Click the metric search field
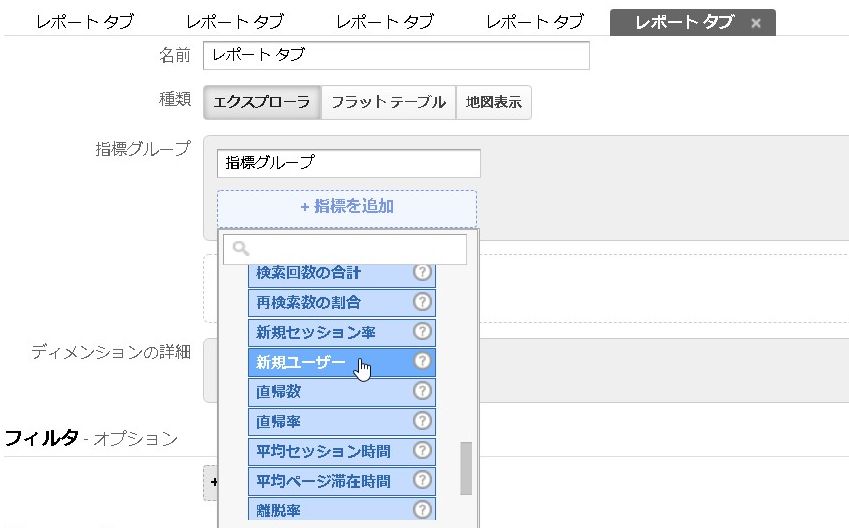This screenshot has height=528, width=849. click(345, 249)
